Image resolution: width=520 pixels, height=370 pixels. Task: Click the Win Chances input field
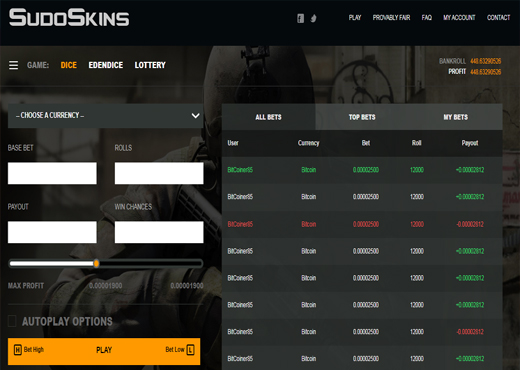pos(159,232)
